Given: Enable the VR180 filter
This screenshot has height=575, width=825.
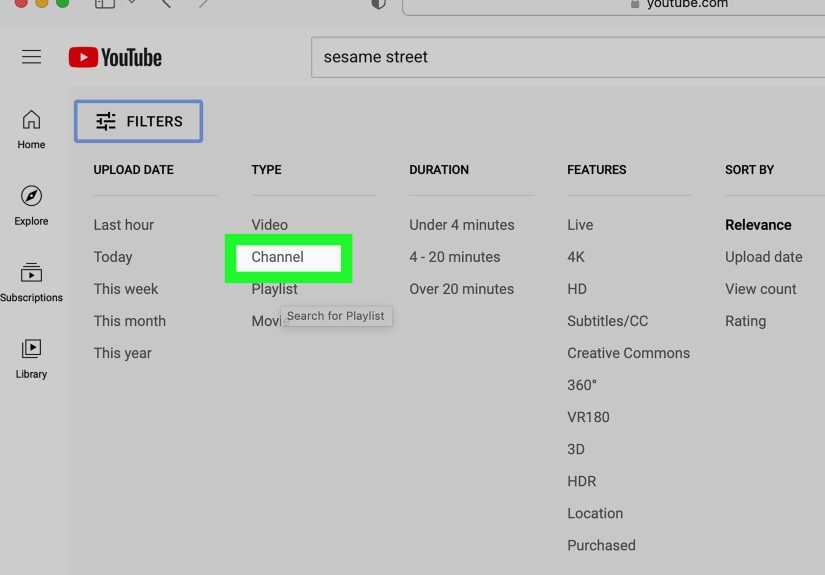Looking at the screenshot, I should pyautogui.click(x=588, y=417).
